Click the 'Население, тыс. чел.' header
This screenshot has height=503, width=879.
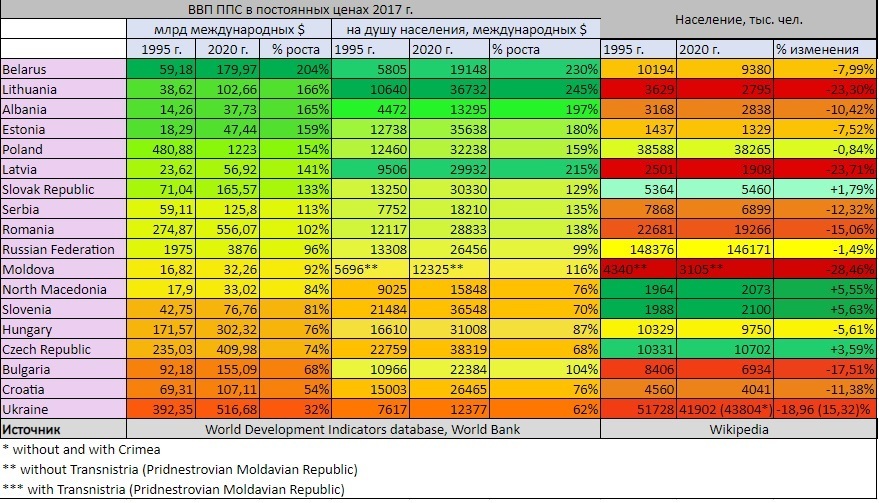tap(739, 19)
